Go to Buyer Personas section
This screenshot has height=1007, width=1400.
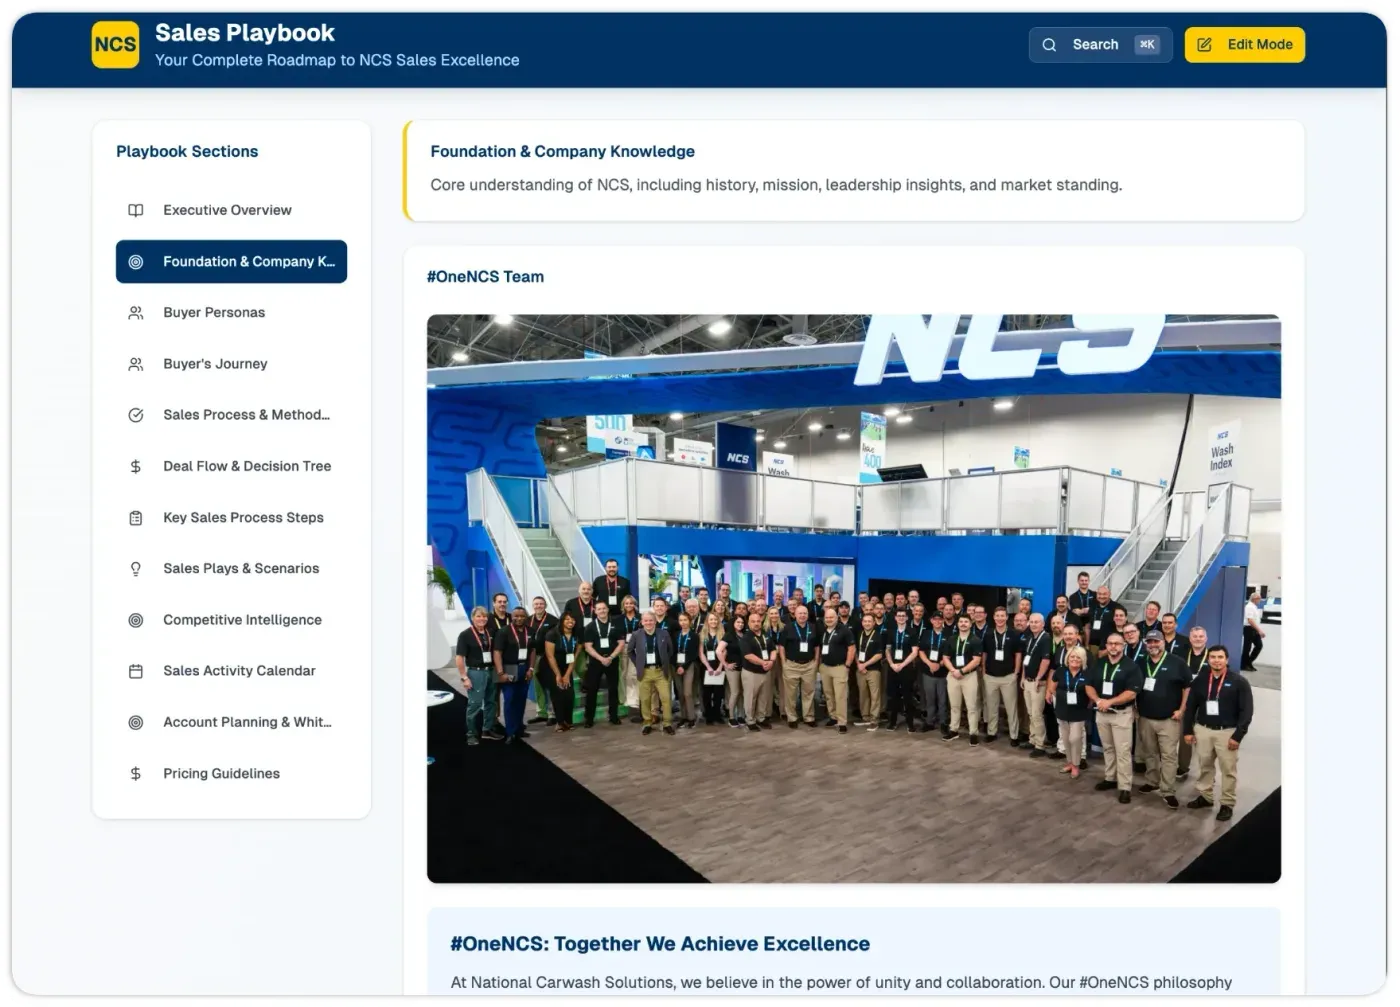coord(231,313)
